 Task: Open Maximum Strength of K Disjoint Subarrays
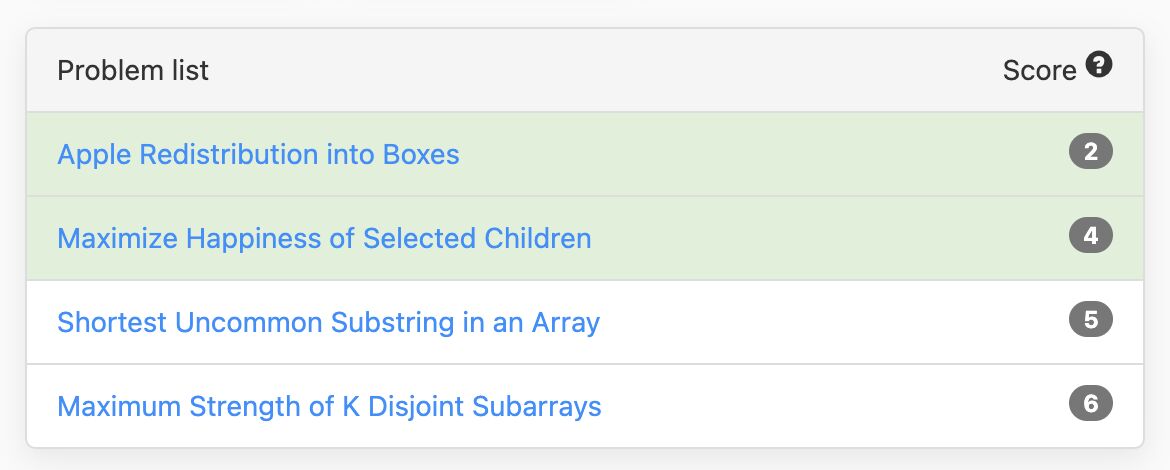(x=329, y=407)
